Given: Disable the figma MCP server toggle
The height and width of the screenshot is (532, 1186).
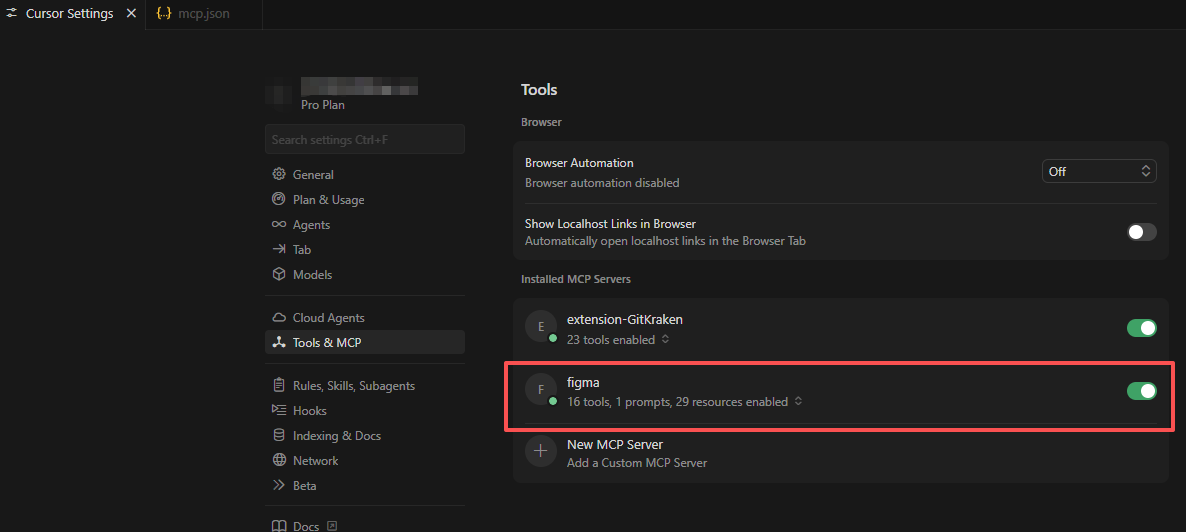Looking at the screenshot, I should [1141, 390].
